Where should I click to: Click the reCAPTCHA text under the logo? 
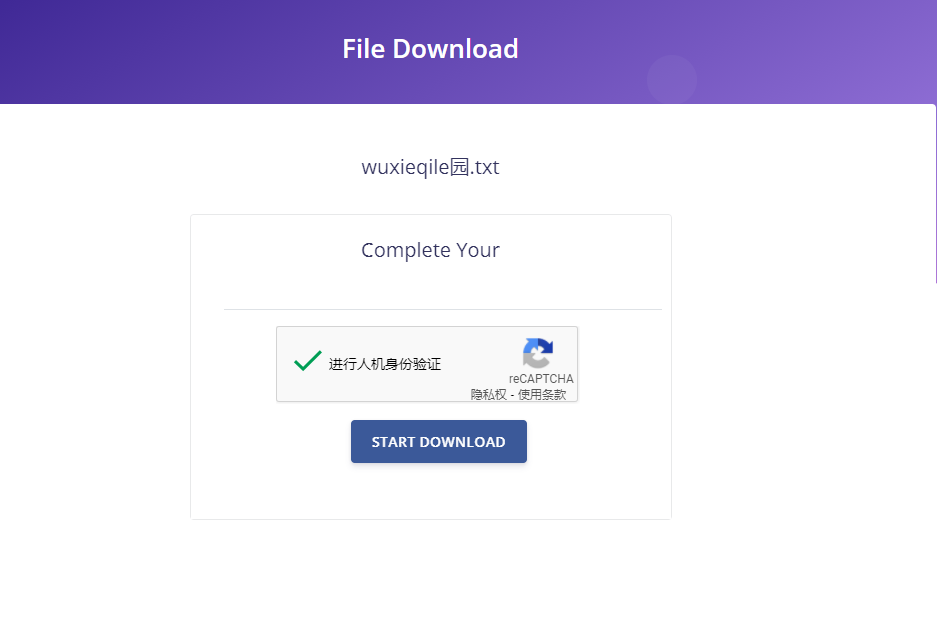pyautogui.click(x=541, y=378)
